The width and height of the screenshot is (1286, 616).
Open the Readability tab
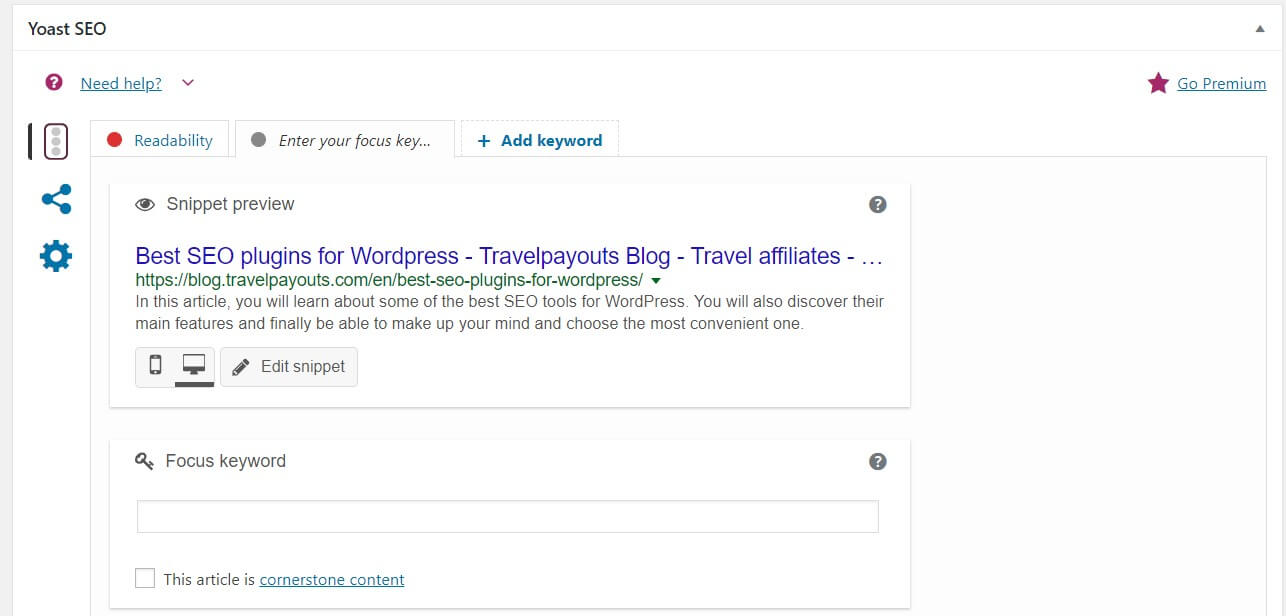(x=160, y=140)
